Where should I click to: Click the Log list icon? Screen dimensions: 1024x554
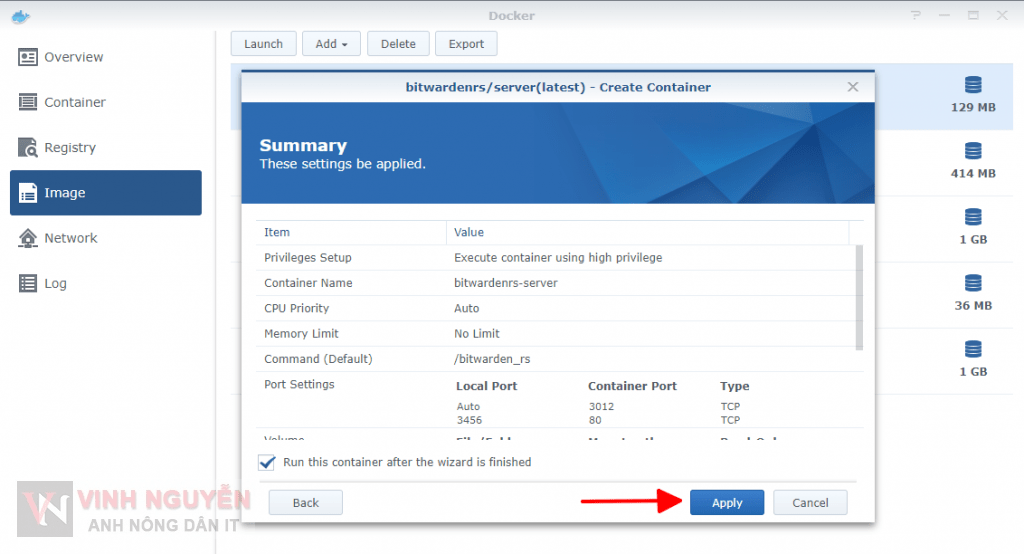pos(28,283)
